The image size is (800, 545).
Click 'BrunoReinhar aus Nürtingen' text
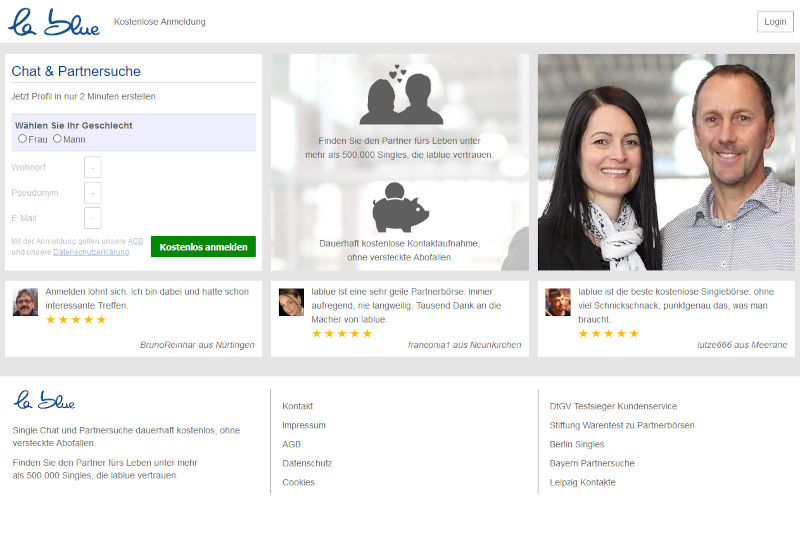coord(197,345)
